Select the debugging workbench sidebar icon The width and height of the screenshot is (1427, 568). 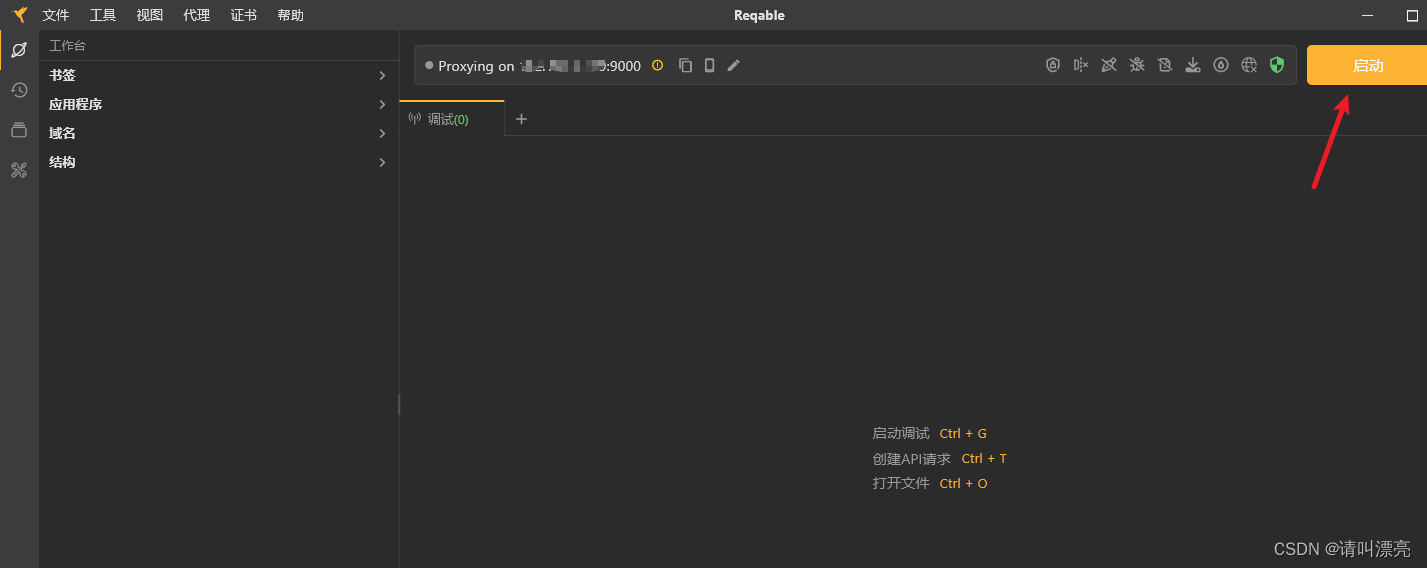(x=19, y=50)
